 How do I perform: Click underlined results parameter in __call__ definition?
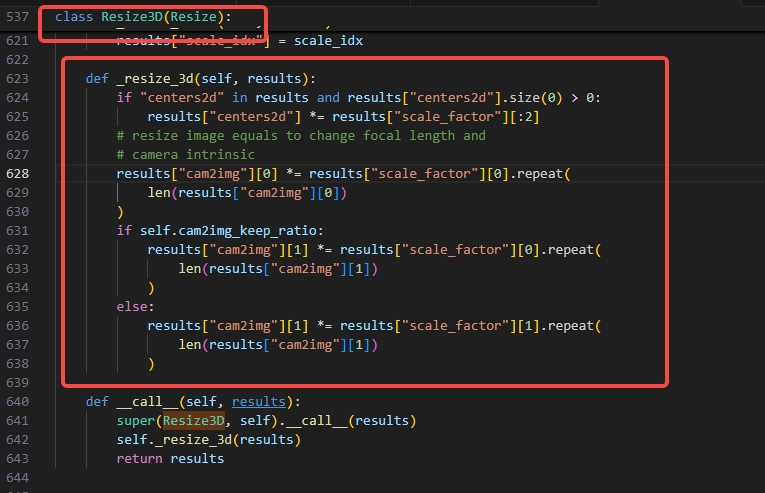pos(259,401)
